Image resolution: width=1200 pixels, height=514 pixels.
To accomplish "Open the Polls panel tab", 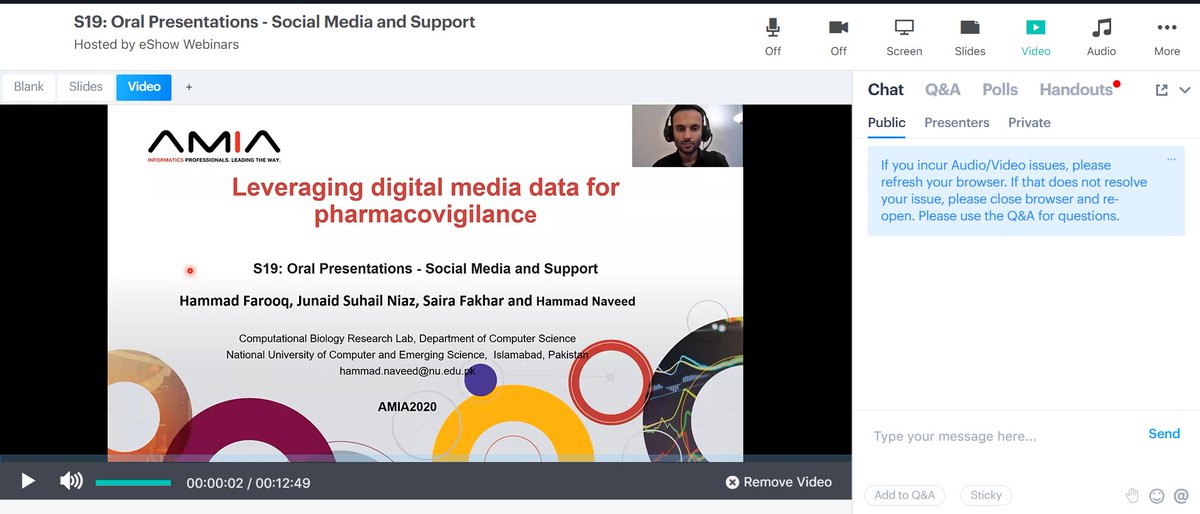I will click(1000, 89).
